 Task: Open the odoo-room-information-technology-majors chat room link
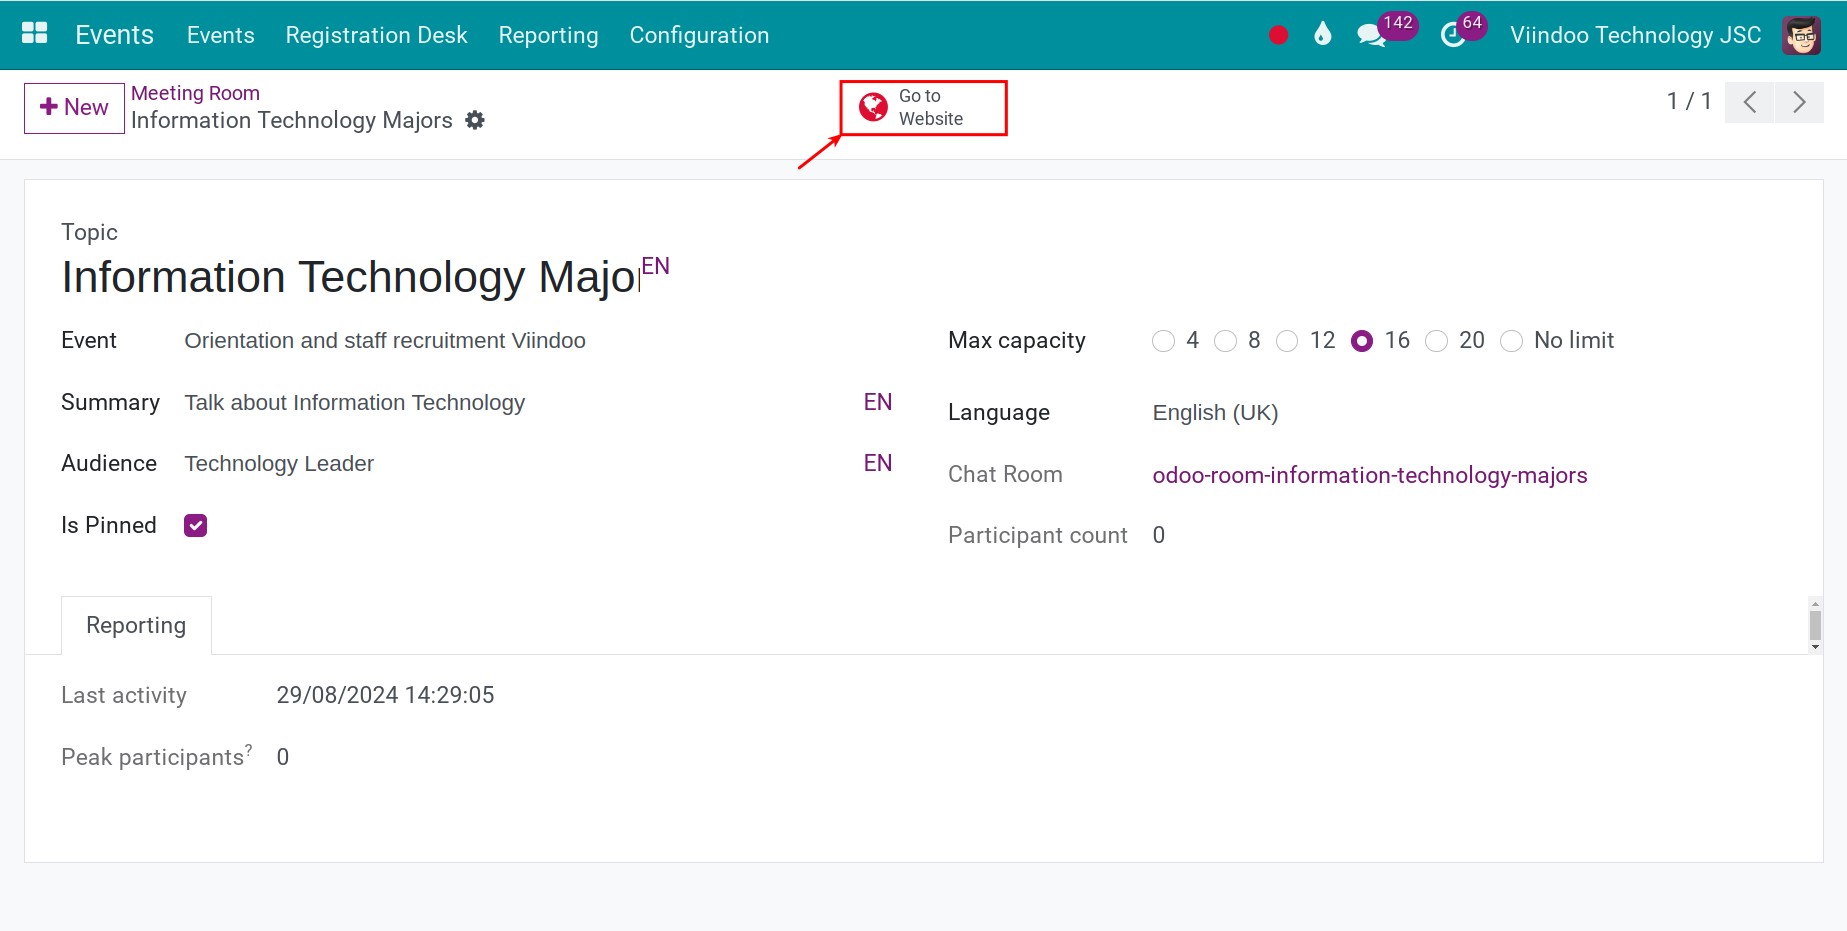(1369, 475)
